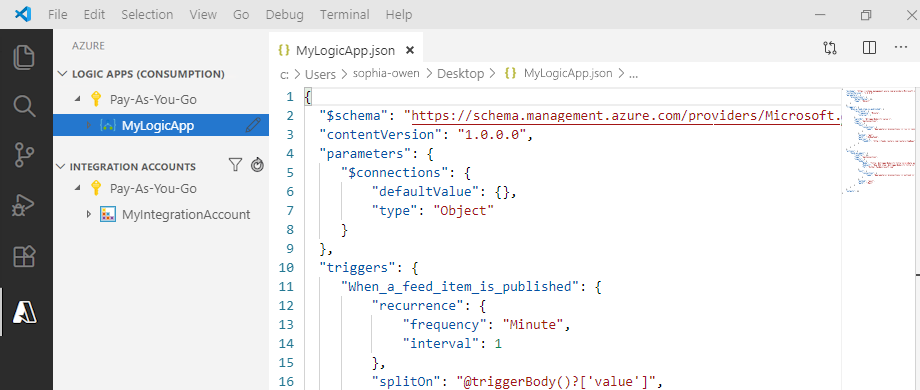Click line number 10 in the gutter
This screenshot has width=920, height=390.
coord(287,267)
